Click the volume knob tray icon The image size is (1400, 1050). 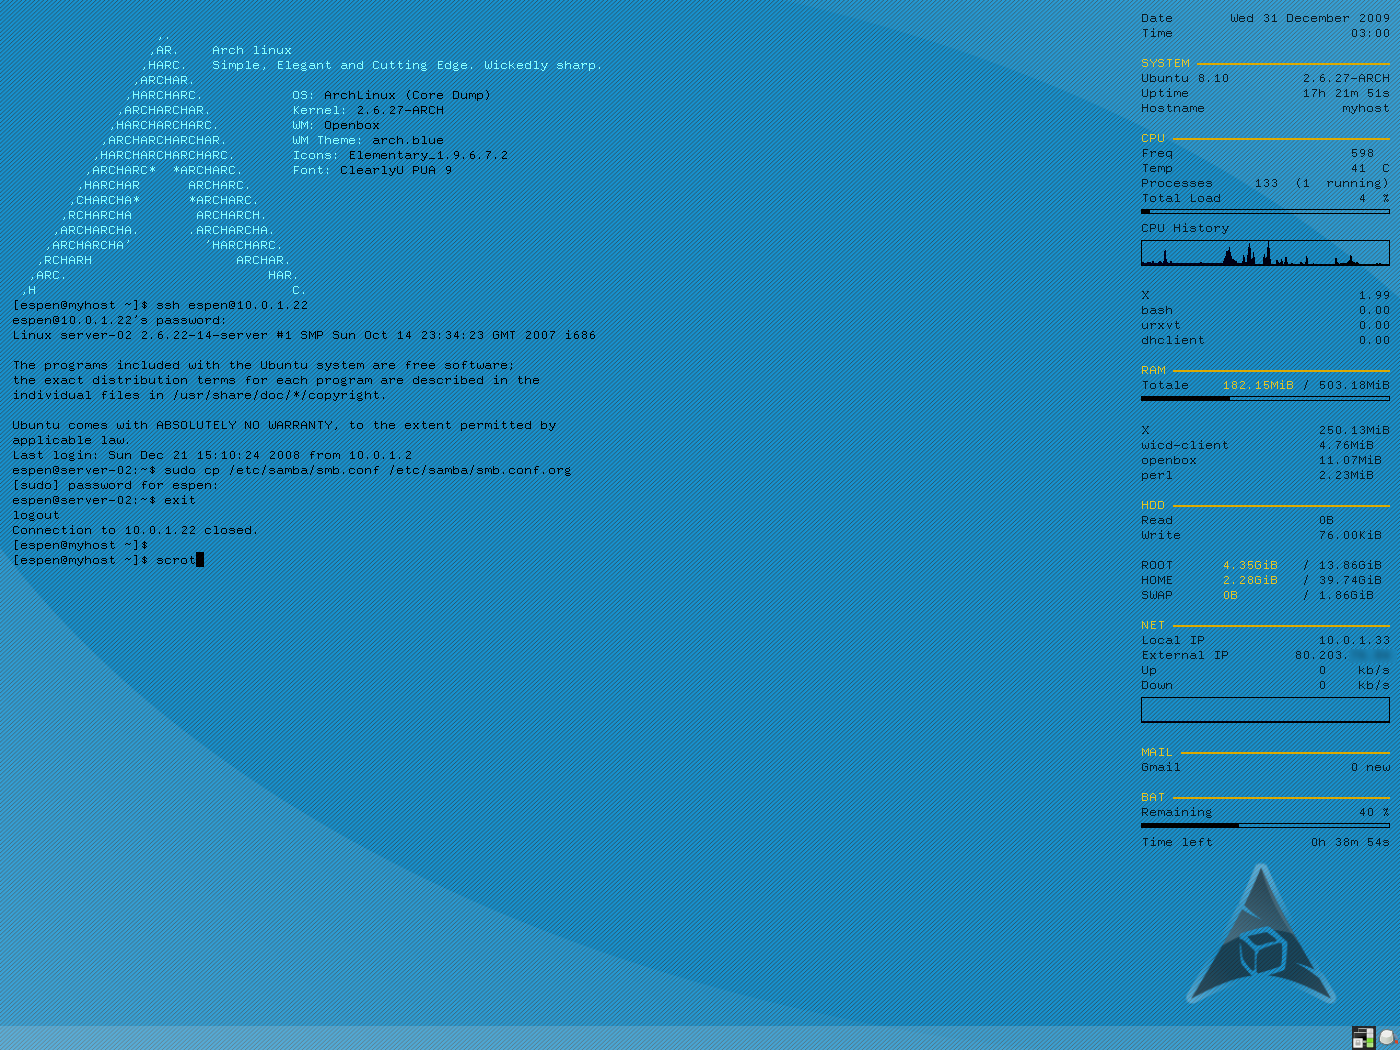click(1388, 1038)
